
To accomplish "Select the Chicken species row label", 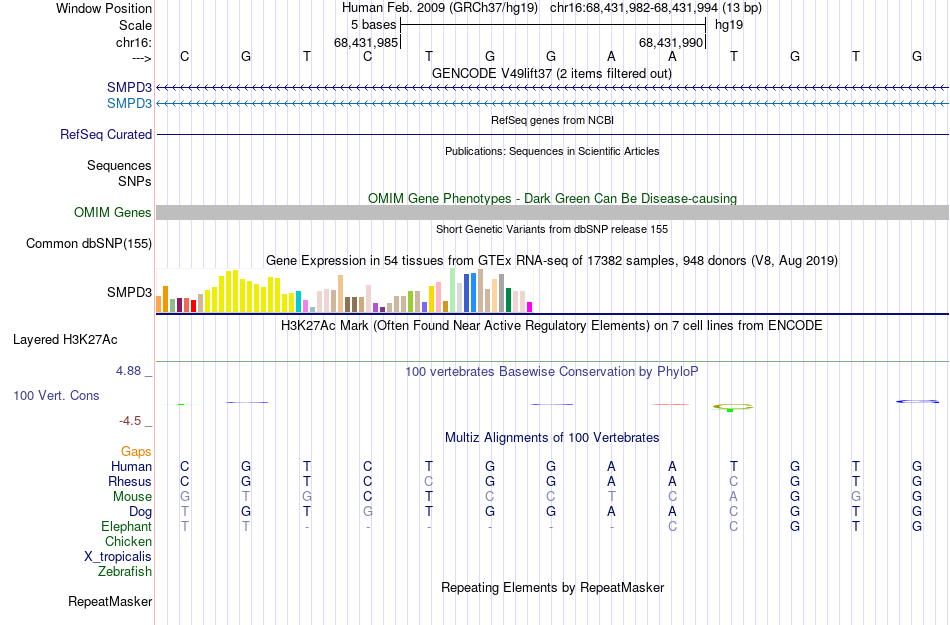I will click(128, 541).
